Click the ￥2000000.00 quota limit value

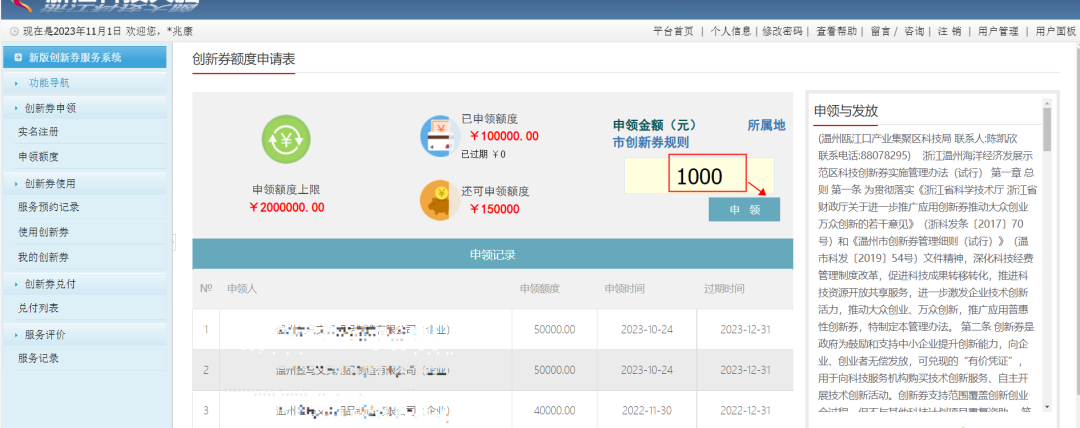[x=287, y=207]
